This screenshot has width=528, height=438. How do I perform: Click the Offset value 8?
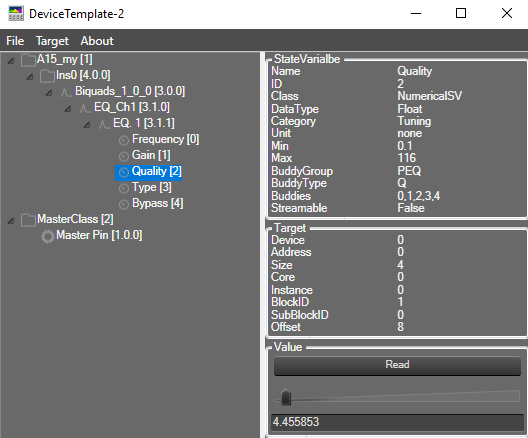click(x=400, y=327)
